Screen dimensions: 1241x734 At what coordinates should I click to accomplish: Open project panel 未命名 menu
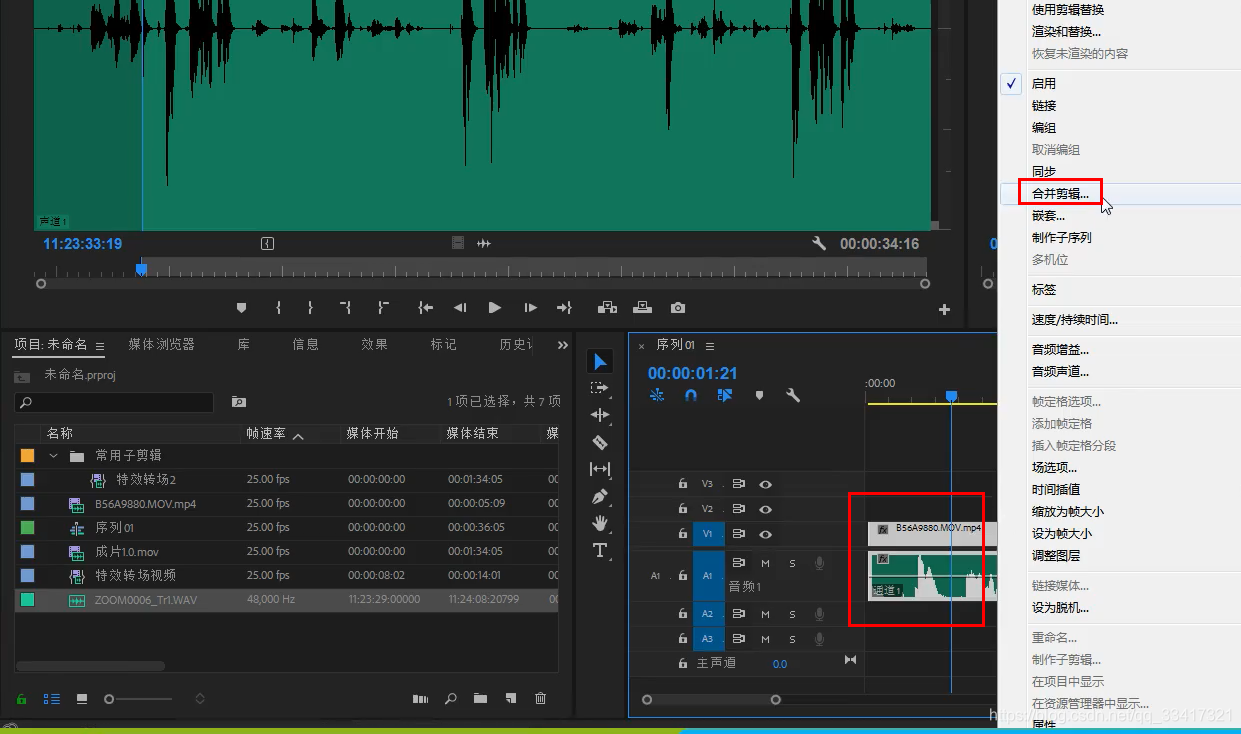(x=100, y=346)
